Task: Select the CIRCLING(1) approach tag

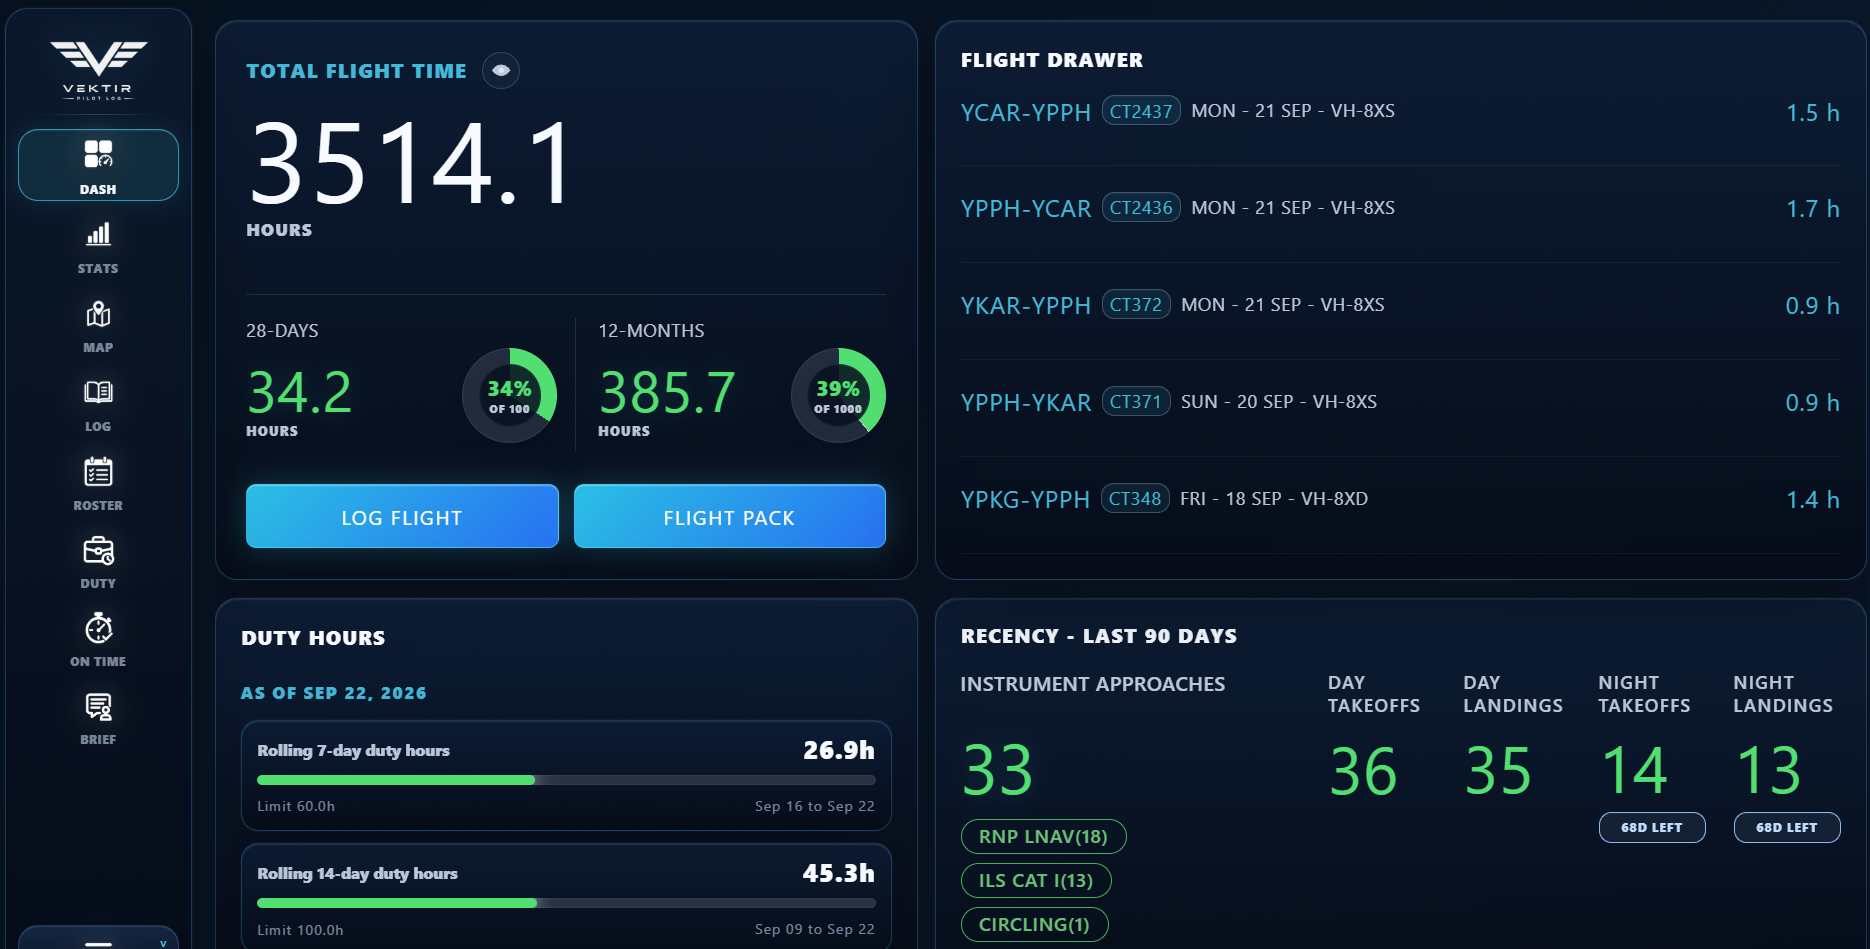Action: (1034, 925)
